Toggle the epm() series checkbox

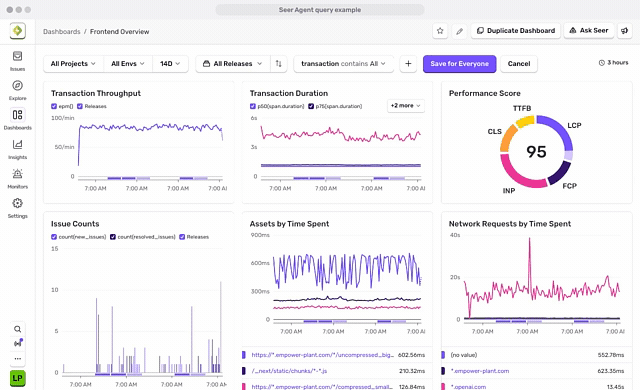point(54,106)
